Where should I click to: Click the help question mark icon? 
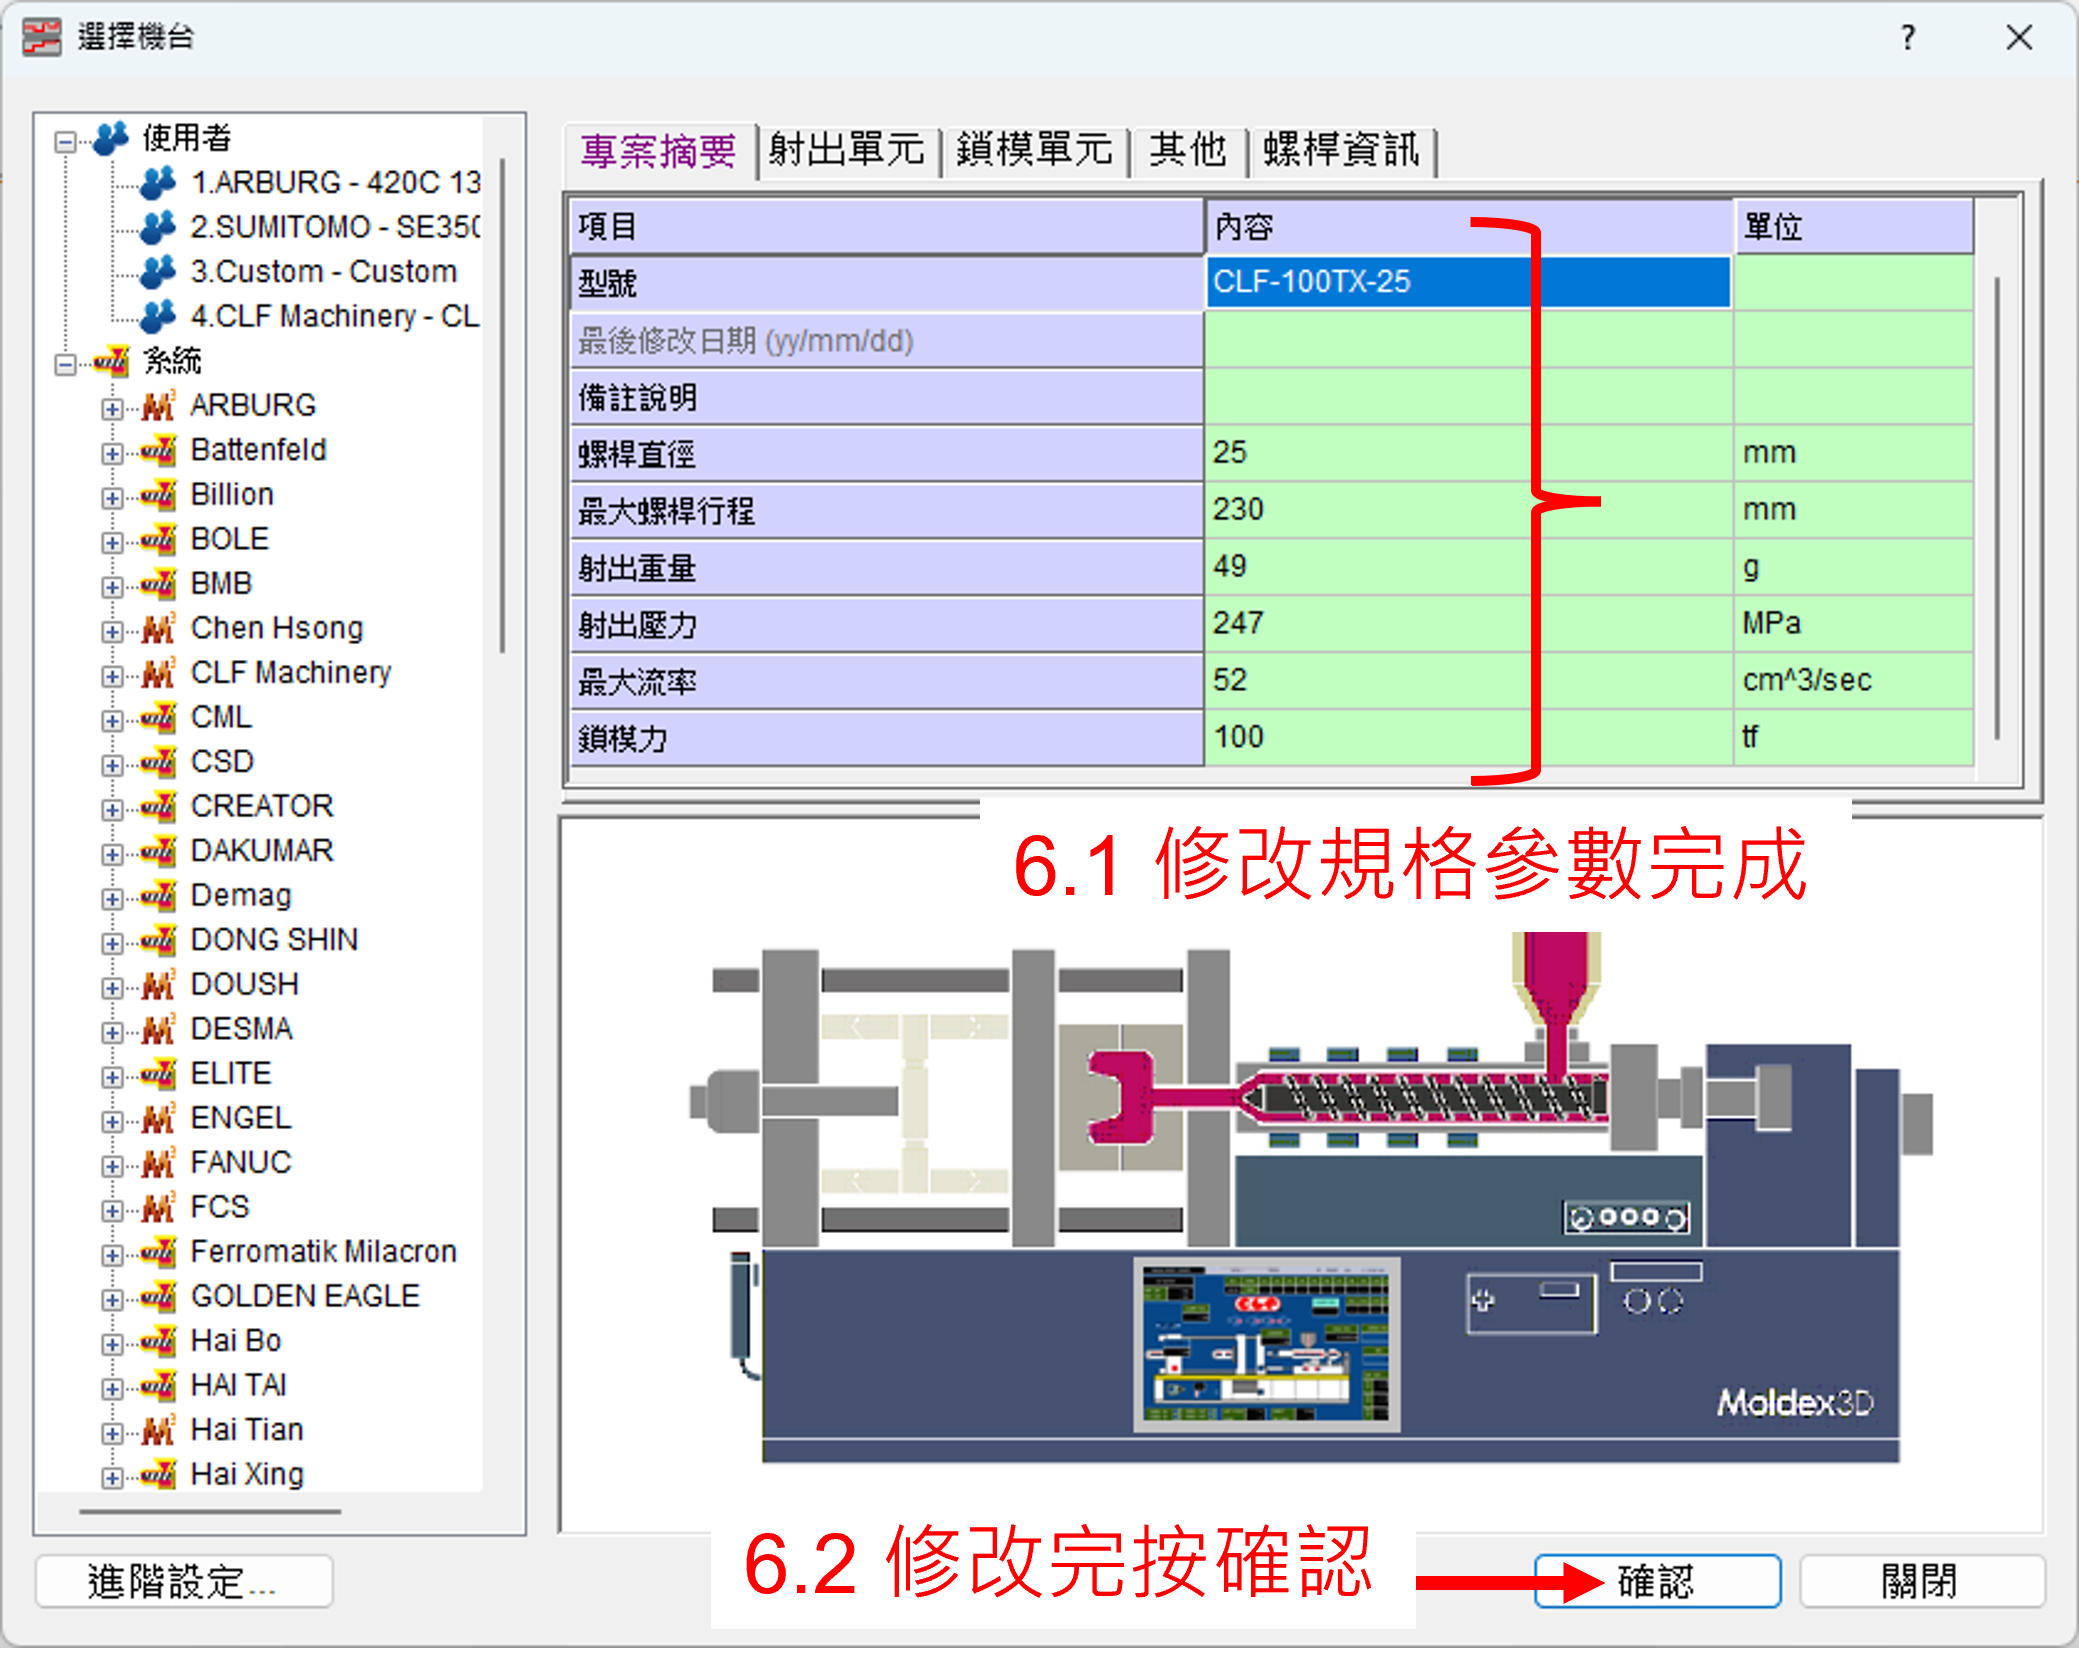pos(1908,38)
